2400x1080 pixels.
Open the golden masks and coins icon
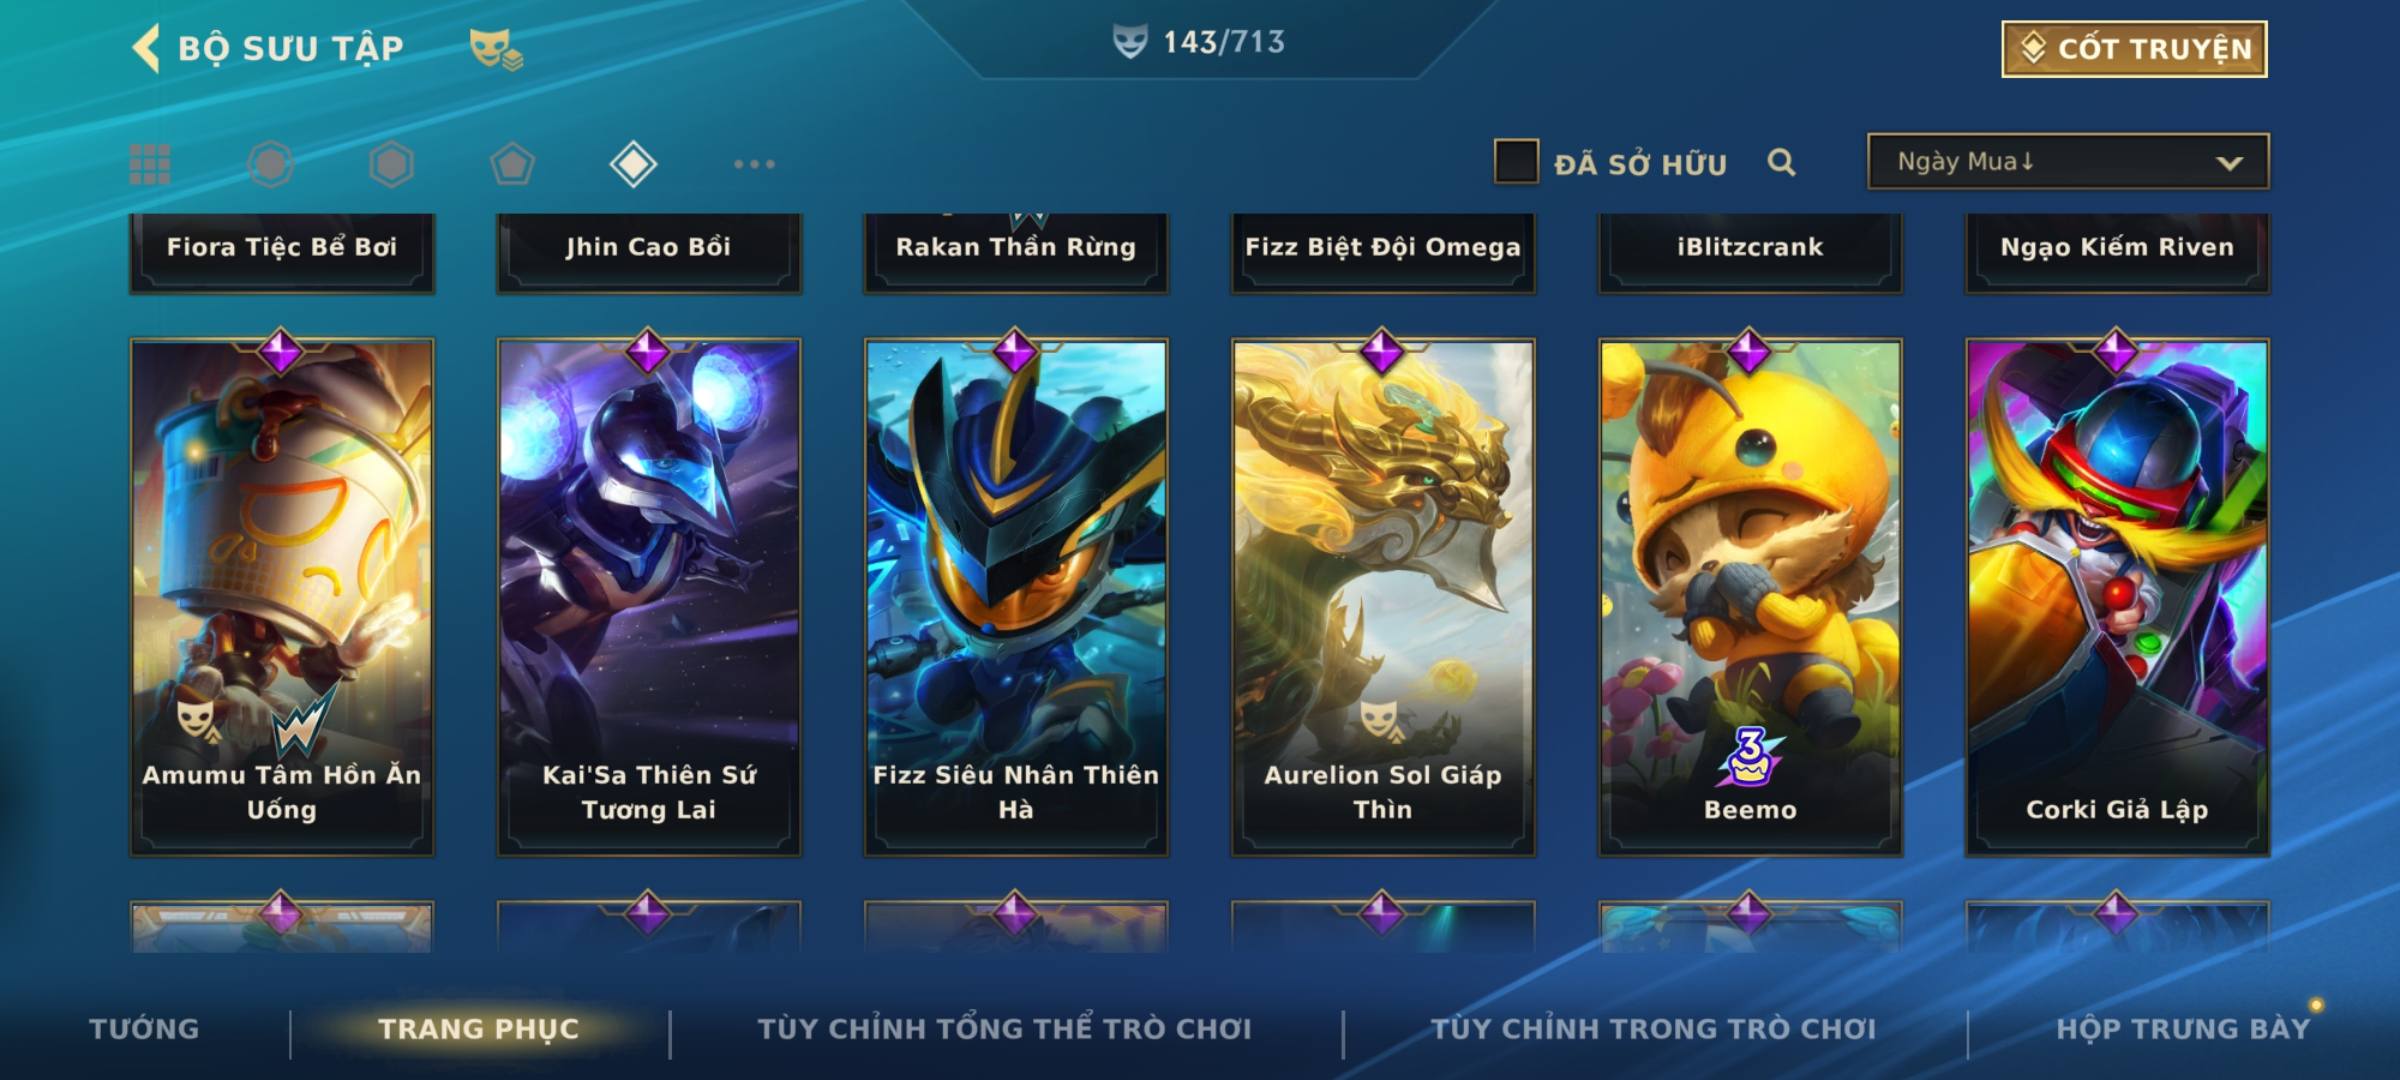[496, 49]
